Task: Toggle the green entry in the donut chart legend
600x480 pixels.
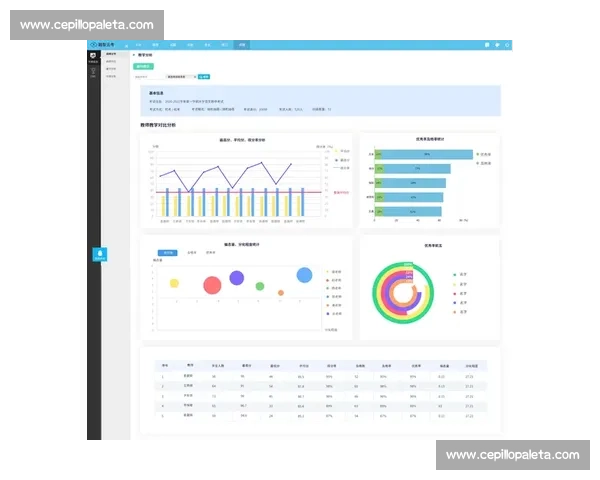Action: [455, 273]
